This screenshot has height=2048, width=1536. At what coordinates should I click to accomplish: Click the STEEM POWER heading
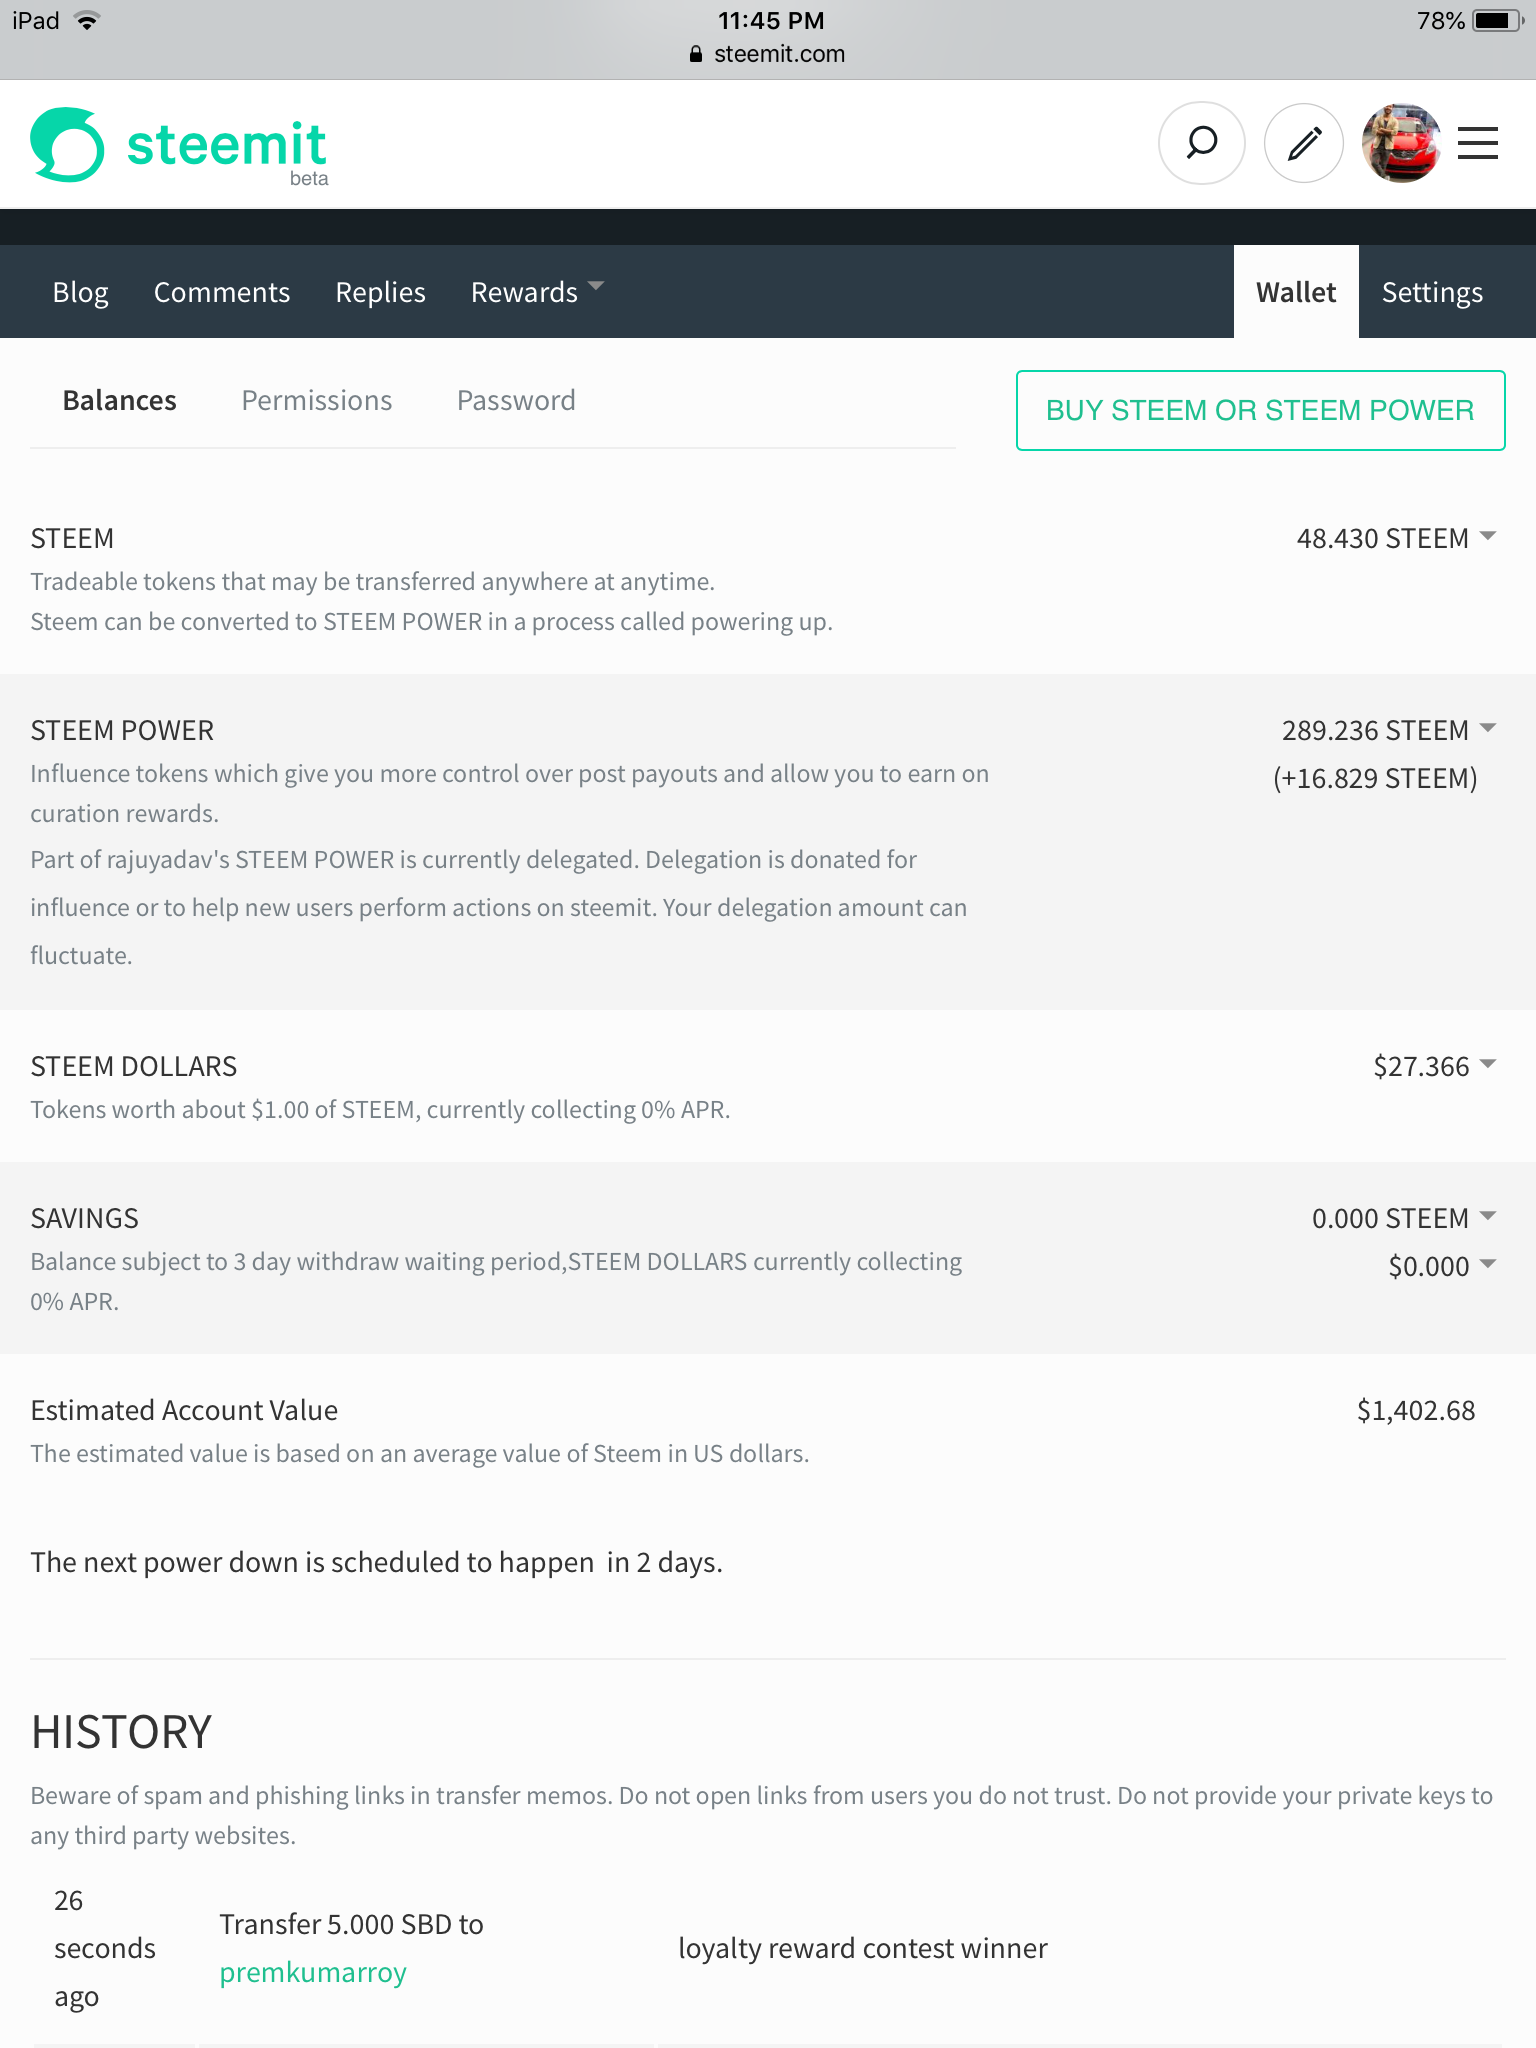tap(122, 730)
